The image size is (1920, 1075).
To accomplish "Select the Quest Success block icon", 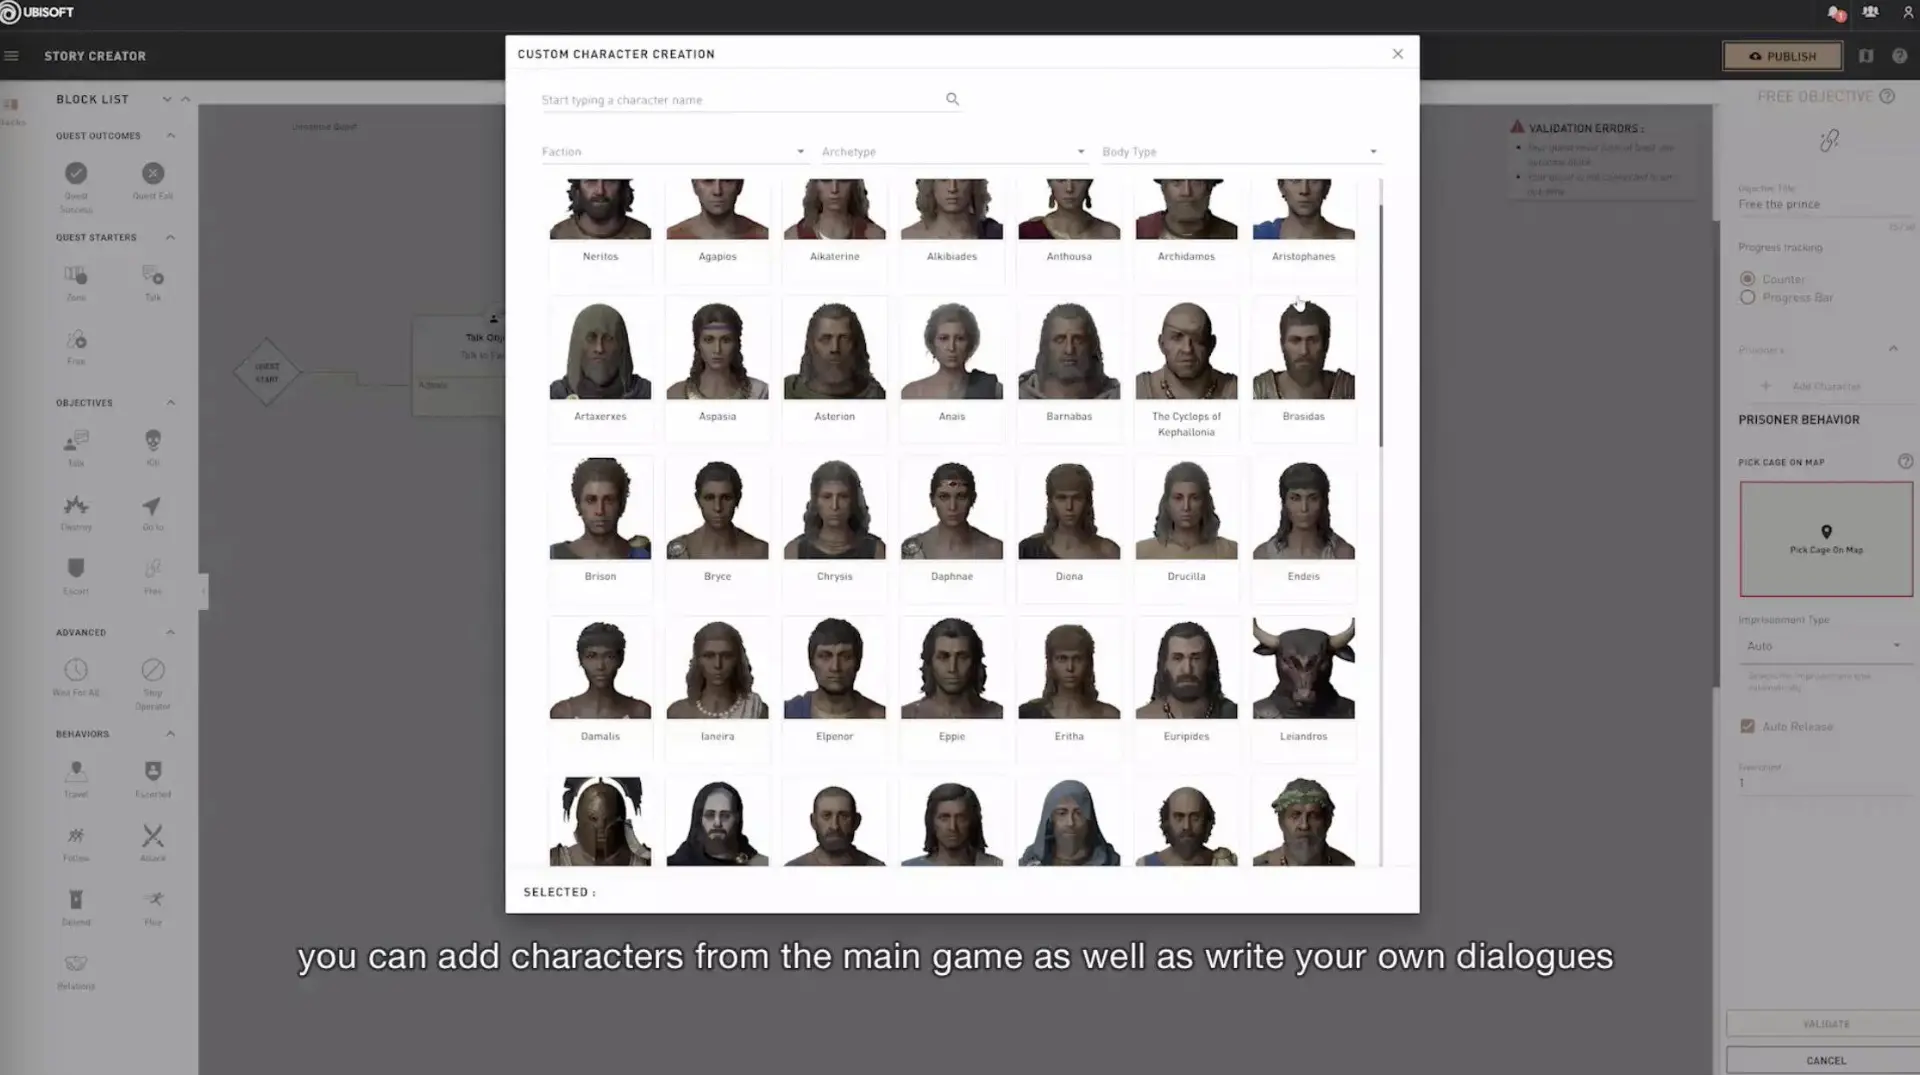I will [x=76, y=173].
